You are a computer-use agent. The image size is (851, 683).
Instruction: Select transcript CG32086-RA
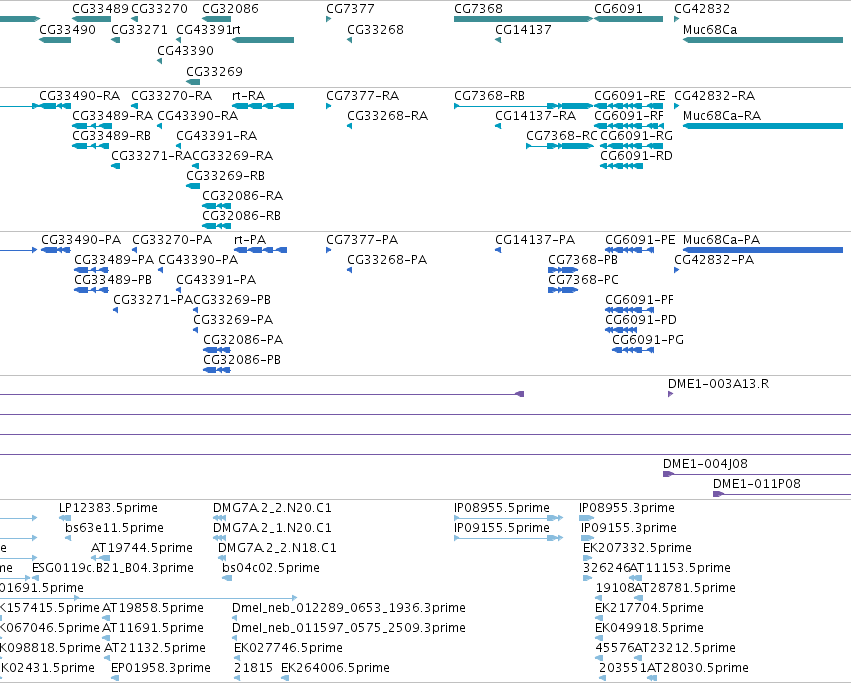pyautogui.click(x=243, y=196)
